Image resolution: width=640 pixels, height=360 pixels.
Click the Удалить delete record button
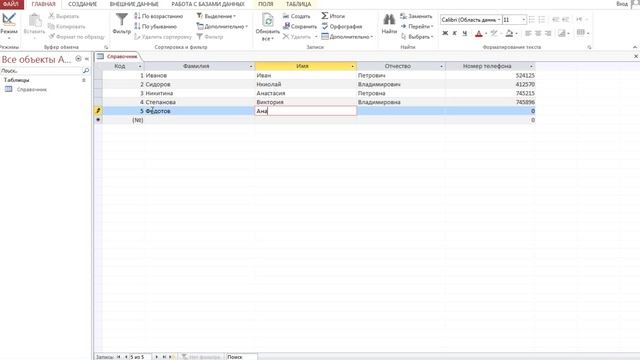[x=297, y=37]
